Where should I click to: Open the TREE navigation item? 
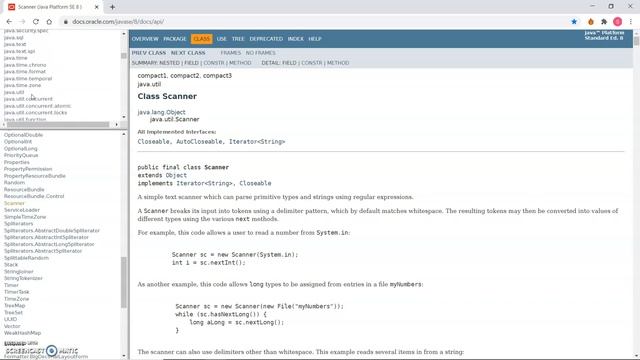(x=238, y=39)
